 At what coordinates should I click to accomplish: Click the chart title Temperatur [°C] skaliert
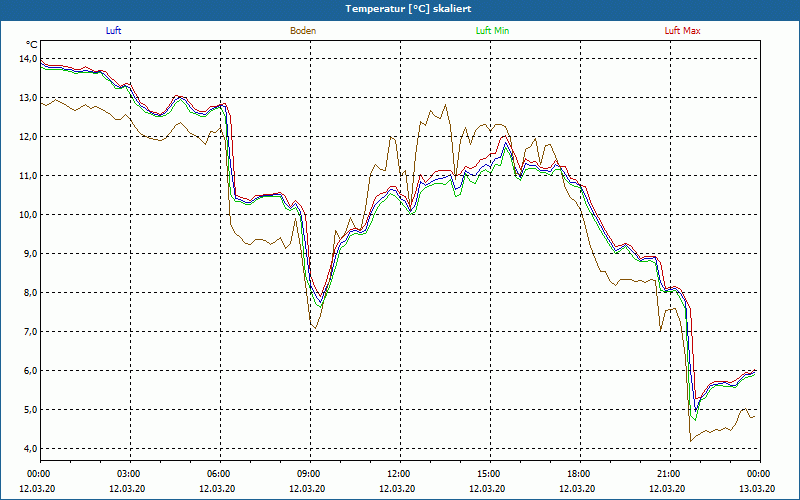tap(408, 9)
